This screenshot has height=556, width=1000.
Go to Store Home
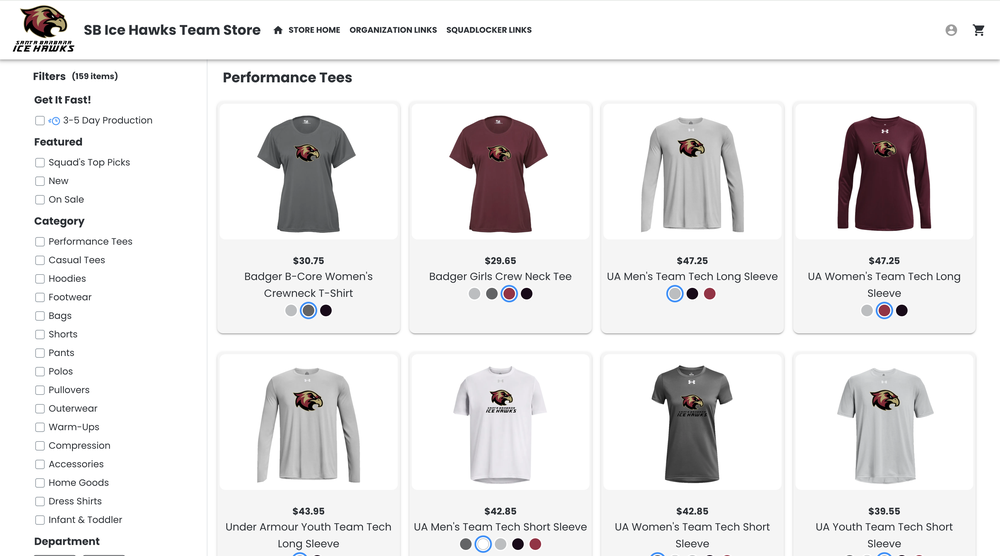point(314,30)
